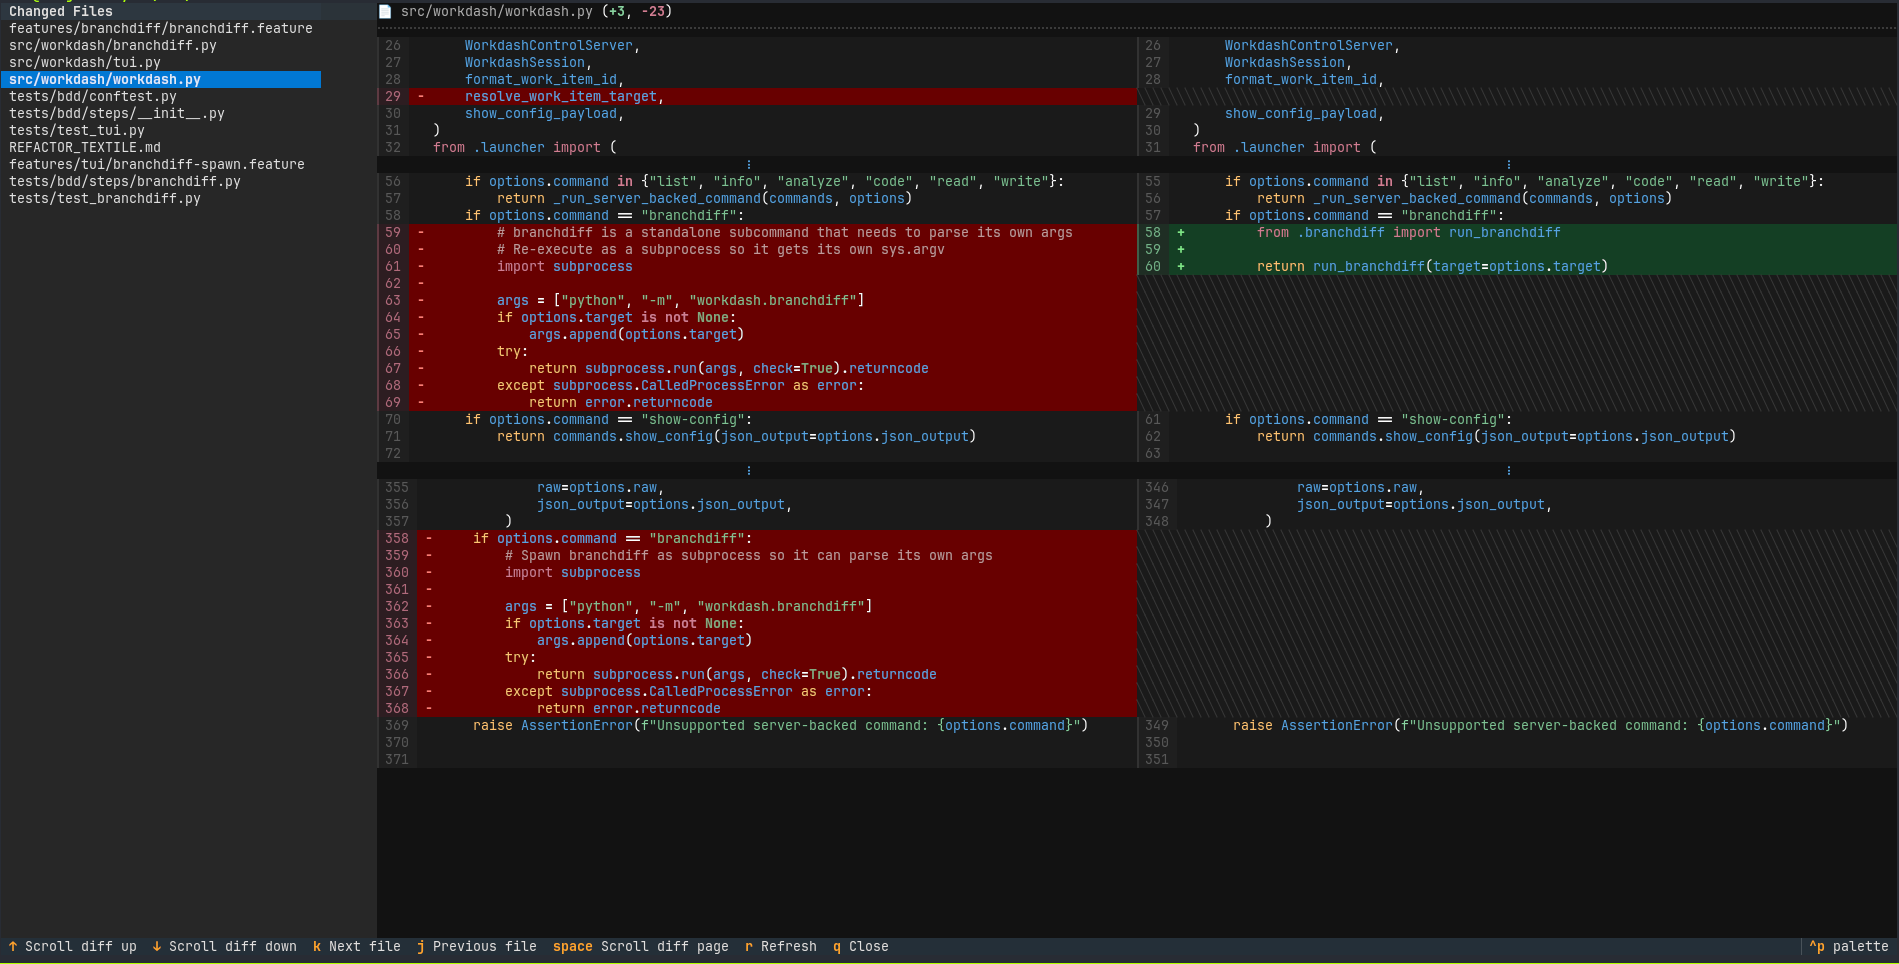Click Changed Files panel title
Image resolution: width=1899 pixels, height=964 pixels.
(61, 12)
